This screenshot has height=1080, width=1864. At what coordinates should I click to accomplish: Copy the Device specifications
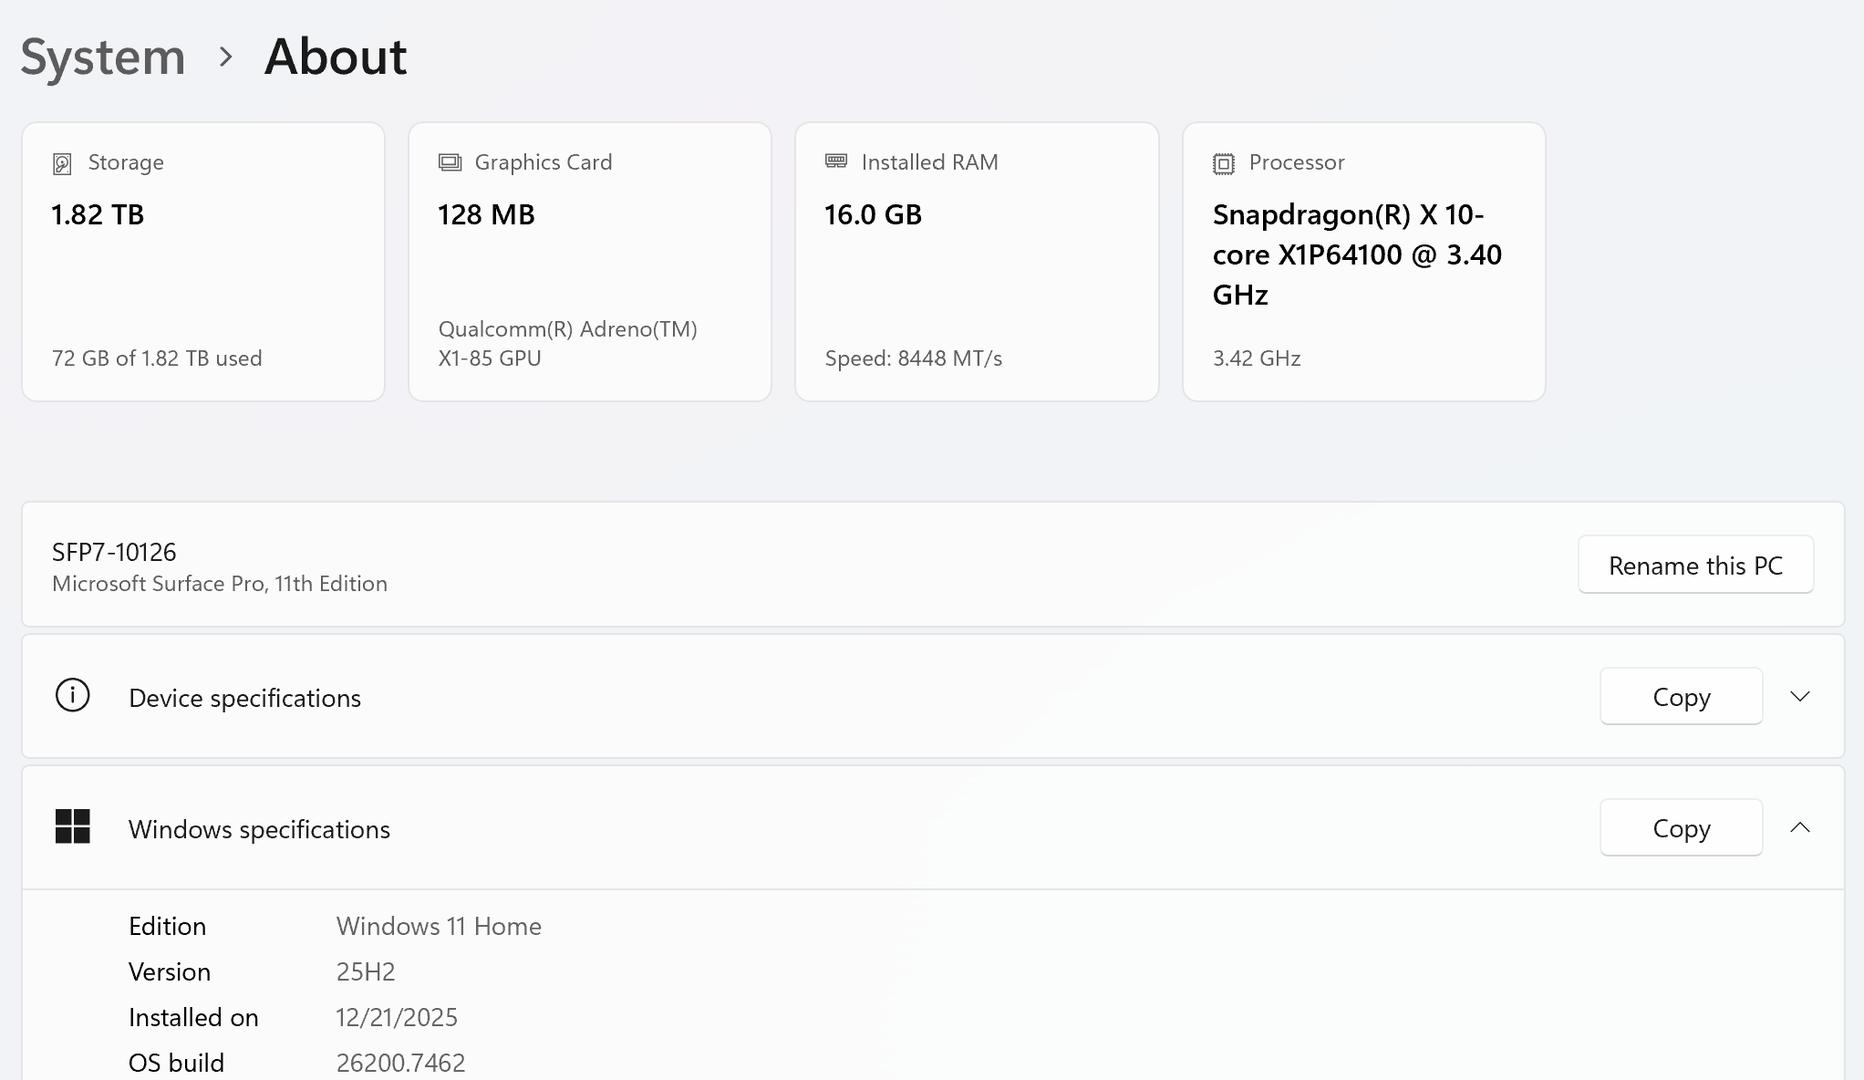pyautogui.click(x=1681, y=696)
